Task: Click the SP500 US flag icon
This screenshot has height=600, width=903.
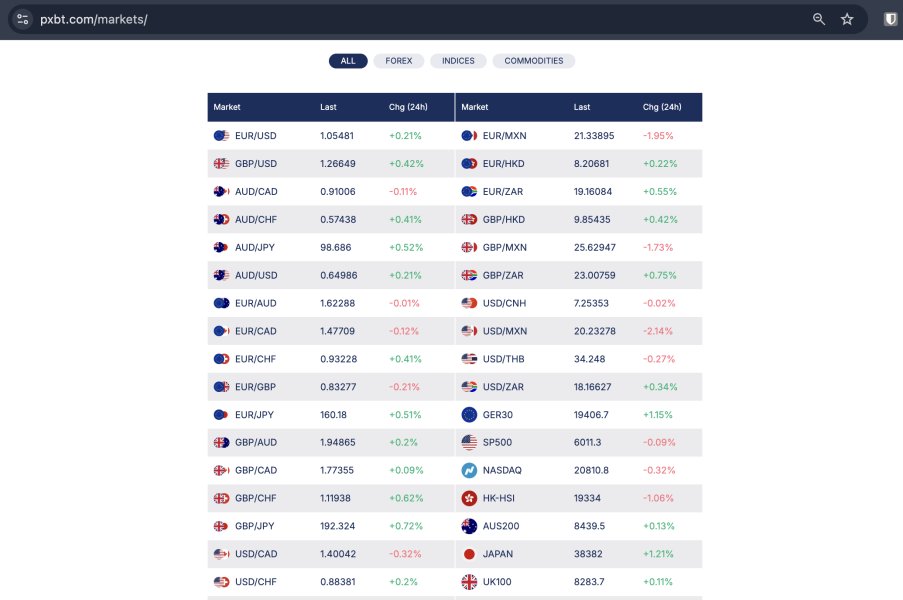Action: point(469,442)
